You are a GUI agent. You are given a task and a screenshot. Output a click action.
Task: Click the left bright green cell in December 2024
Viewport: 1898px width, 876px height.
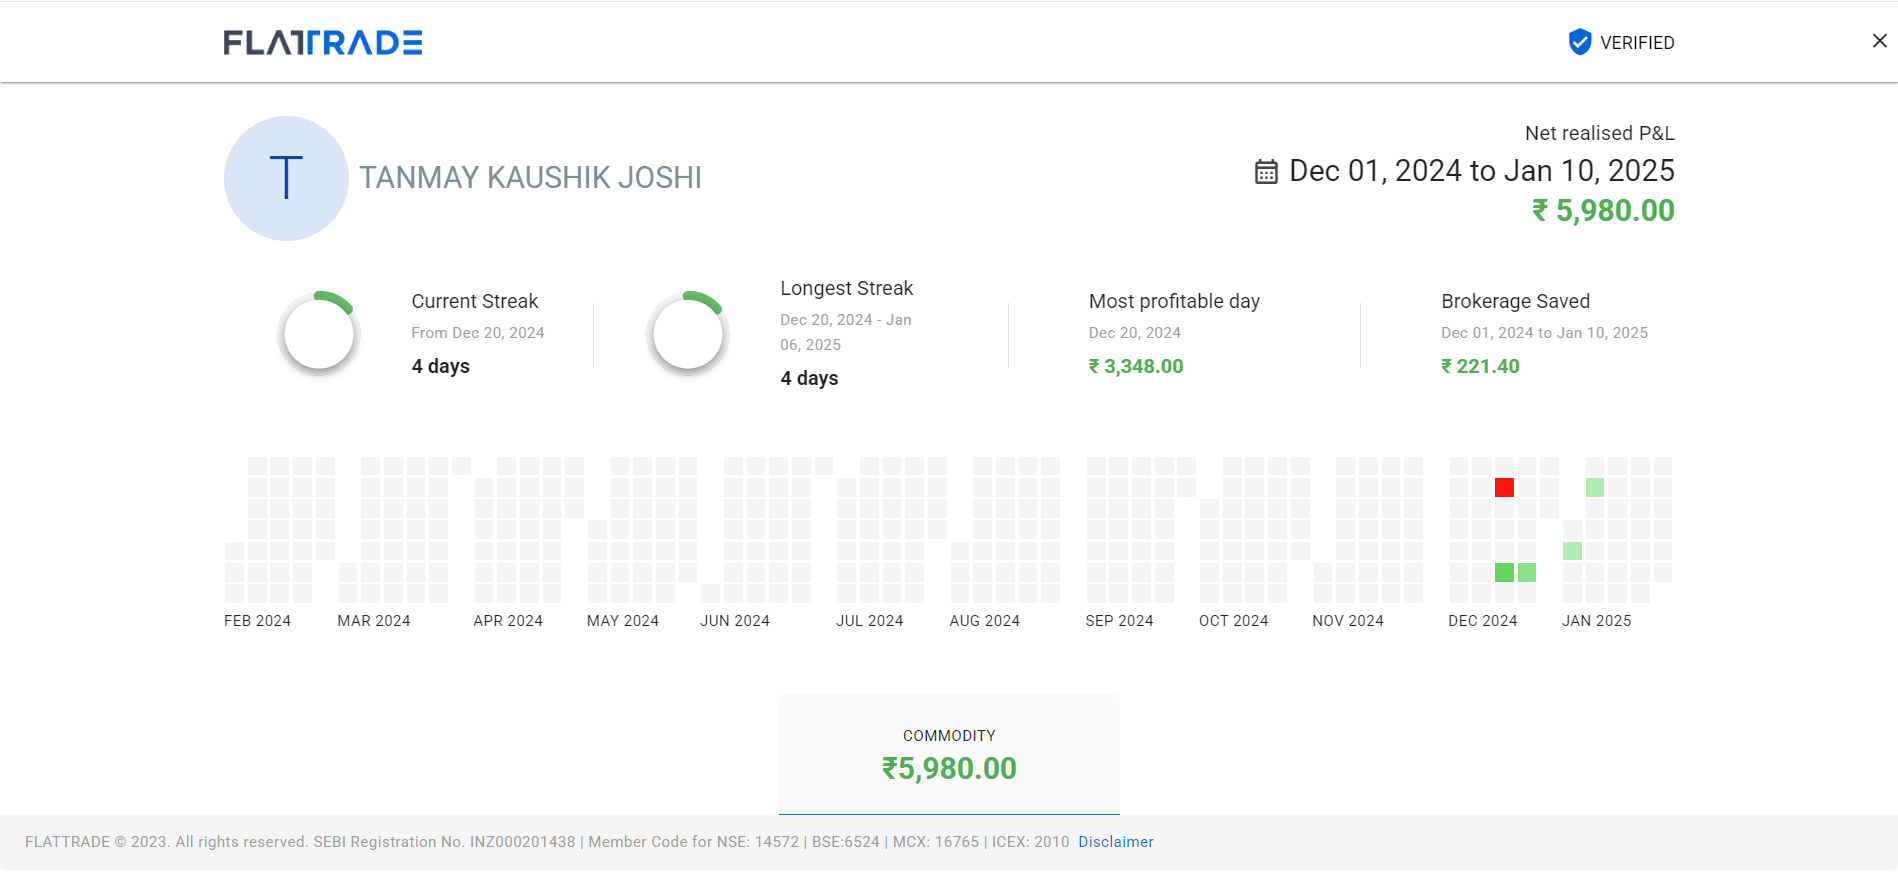point(1504,572)
